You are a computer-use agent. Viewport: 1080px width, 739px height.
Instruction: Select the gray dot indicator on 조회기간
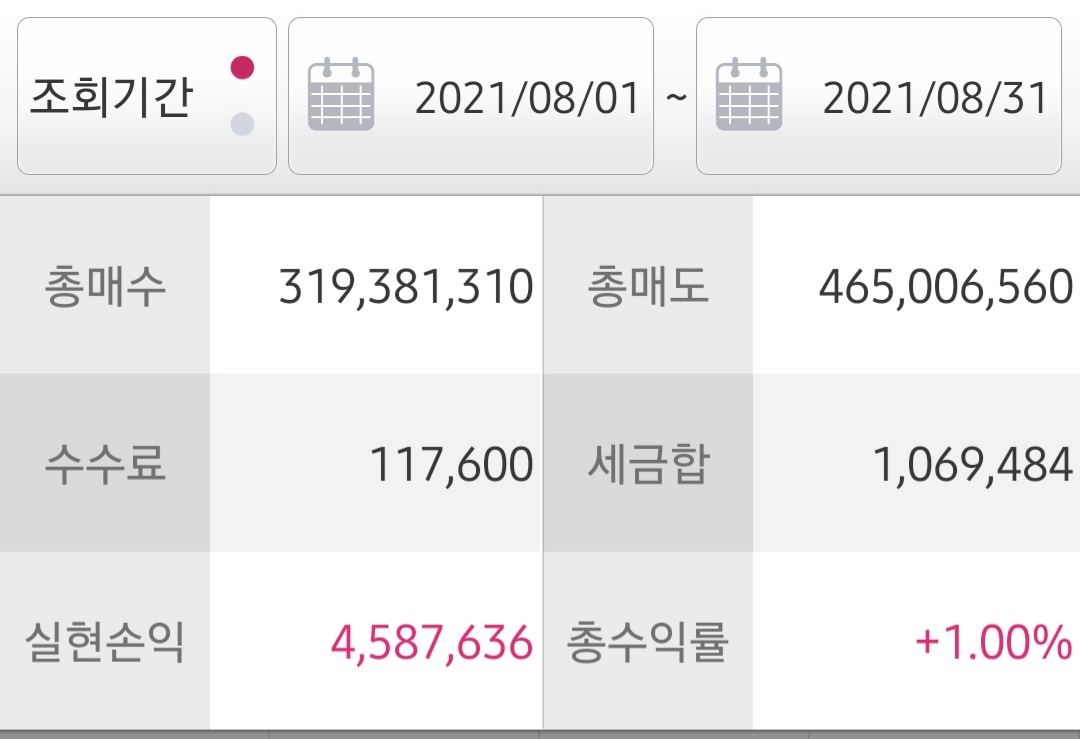242,124
